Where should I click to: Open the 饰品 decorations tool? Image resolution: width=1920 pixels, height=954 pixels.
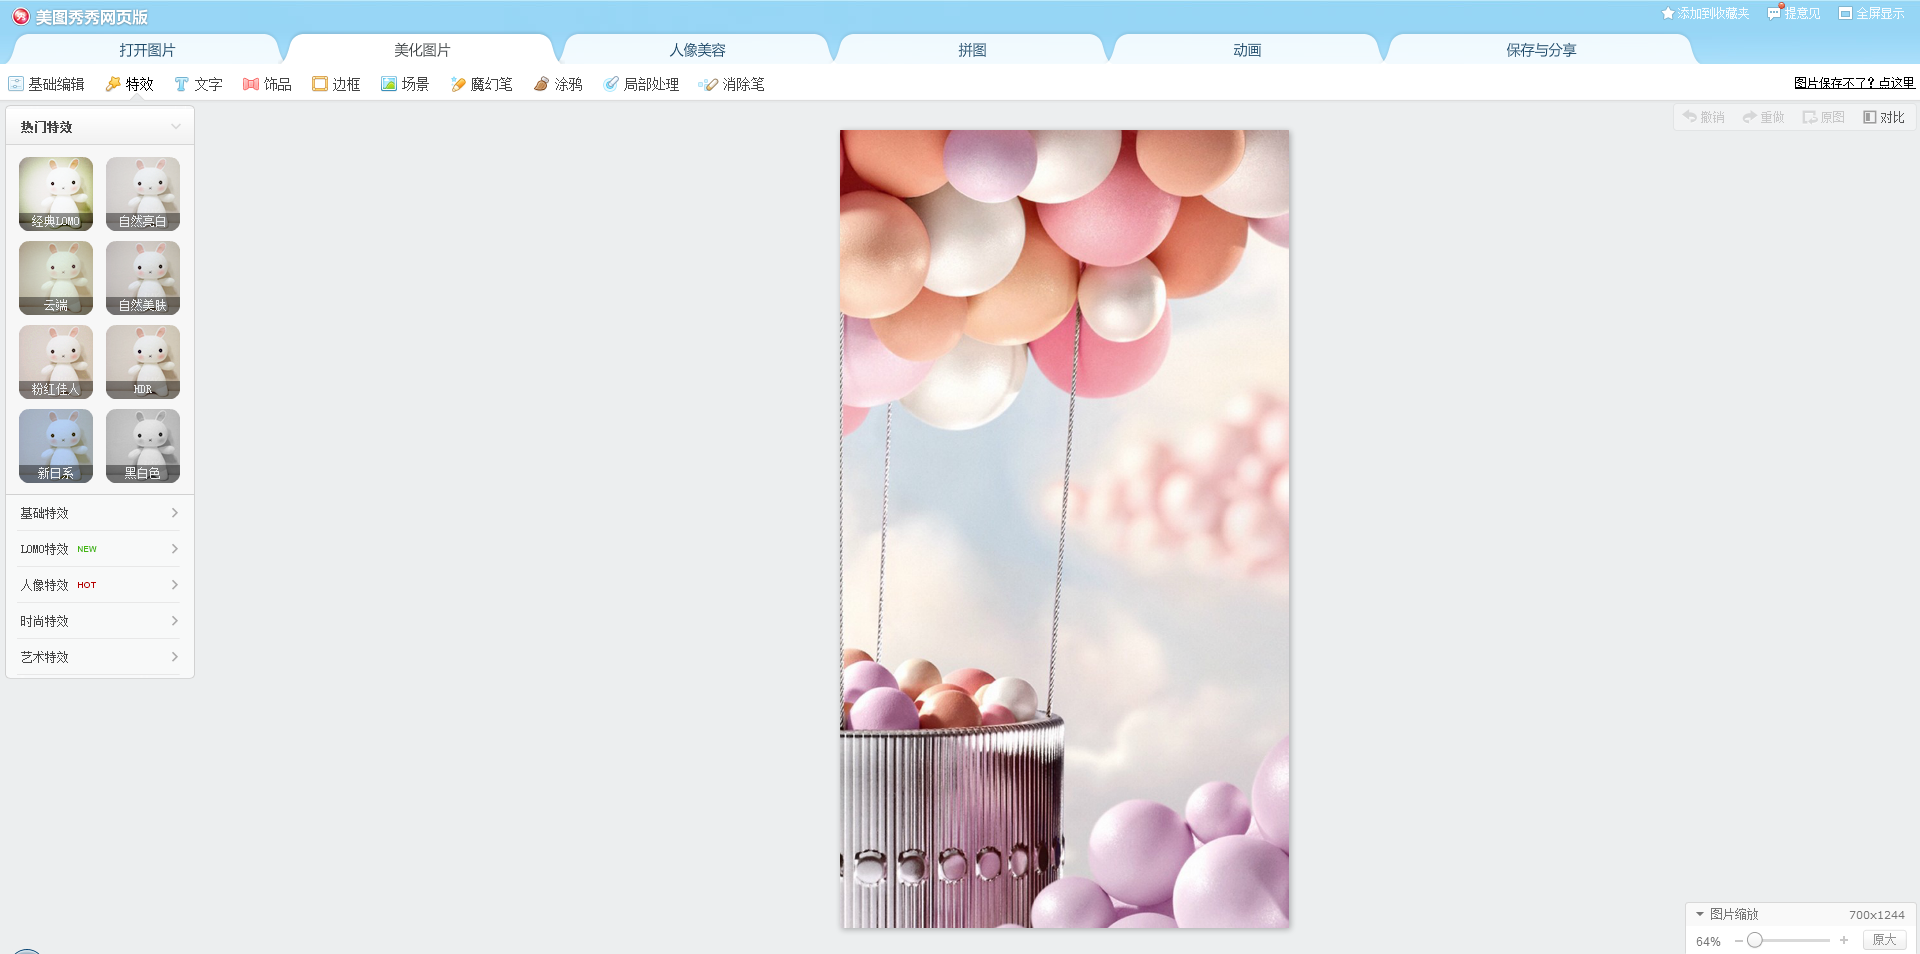(x=267, y=84)
